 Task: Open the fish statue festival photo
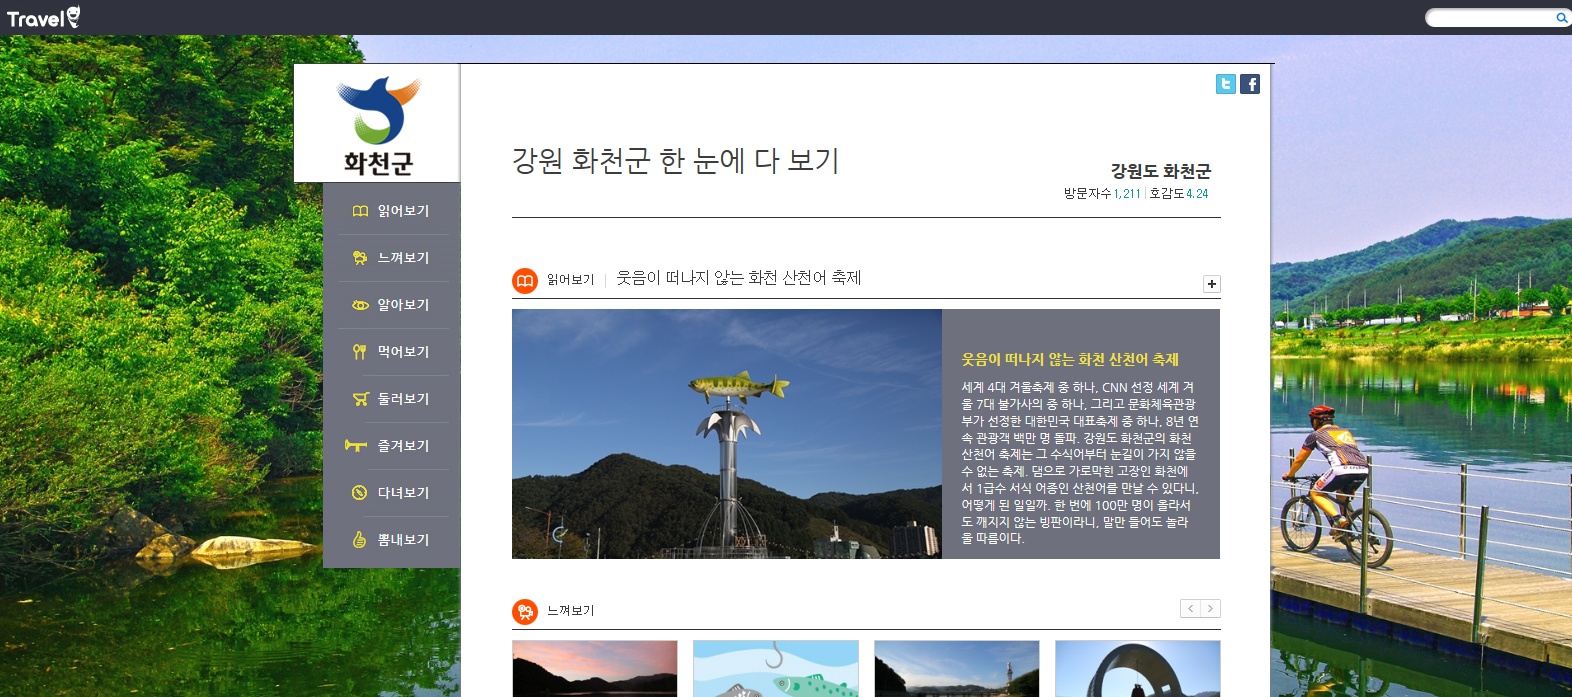[x=726, y=433]
